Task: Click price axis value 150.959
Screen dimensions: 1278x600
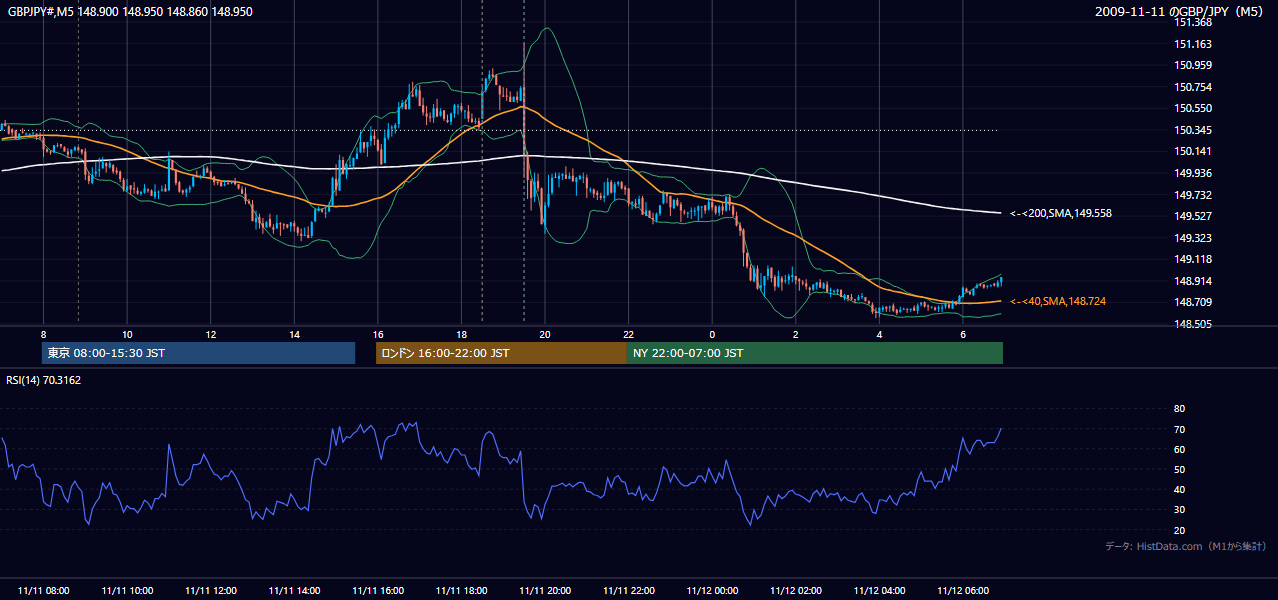Action: (1194, 66)
